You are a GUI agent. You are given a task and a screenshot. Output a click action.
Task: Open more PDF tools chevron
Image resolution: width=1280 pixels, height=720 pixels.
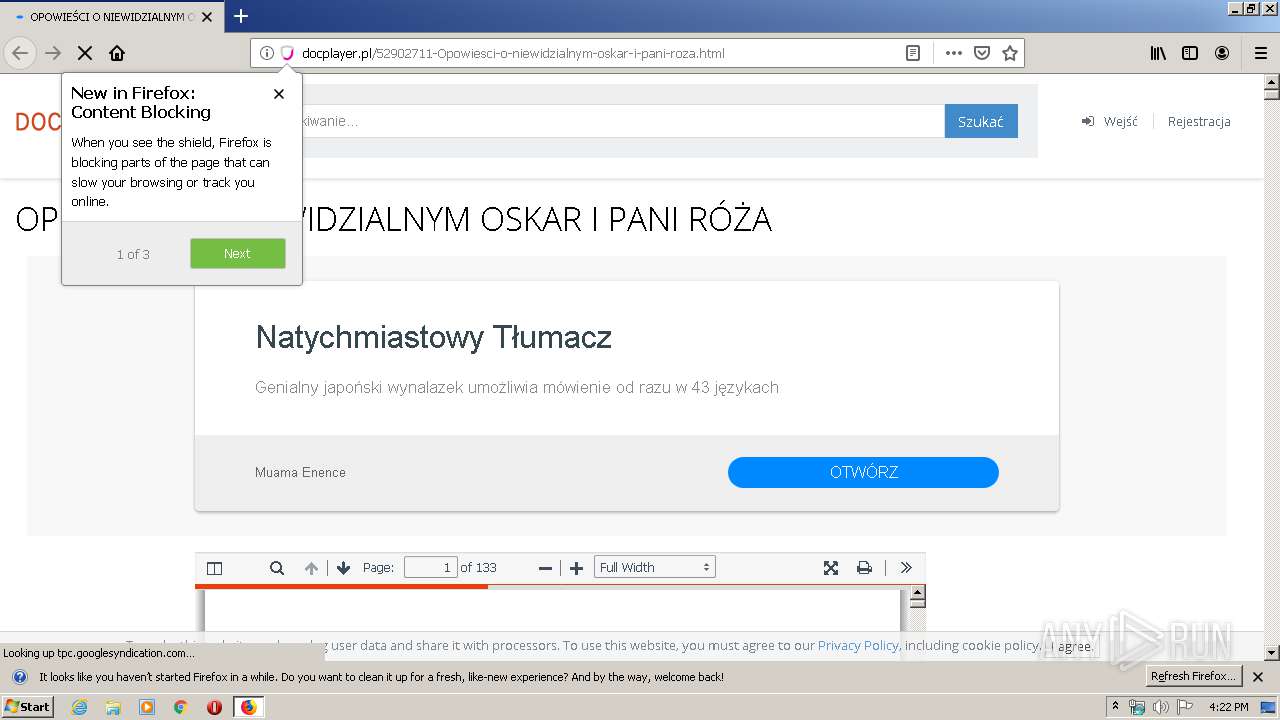[906, 568]
